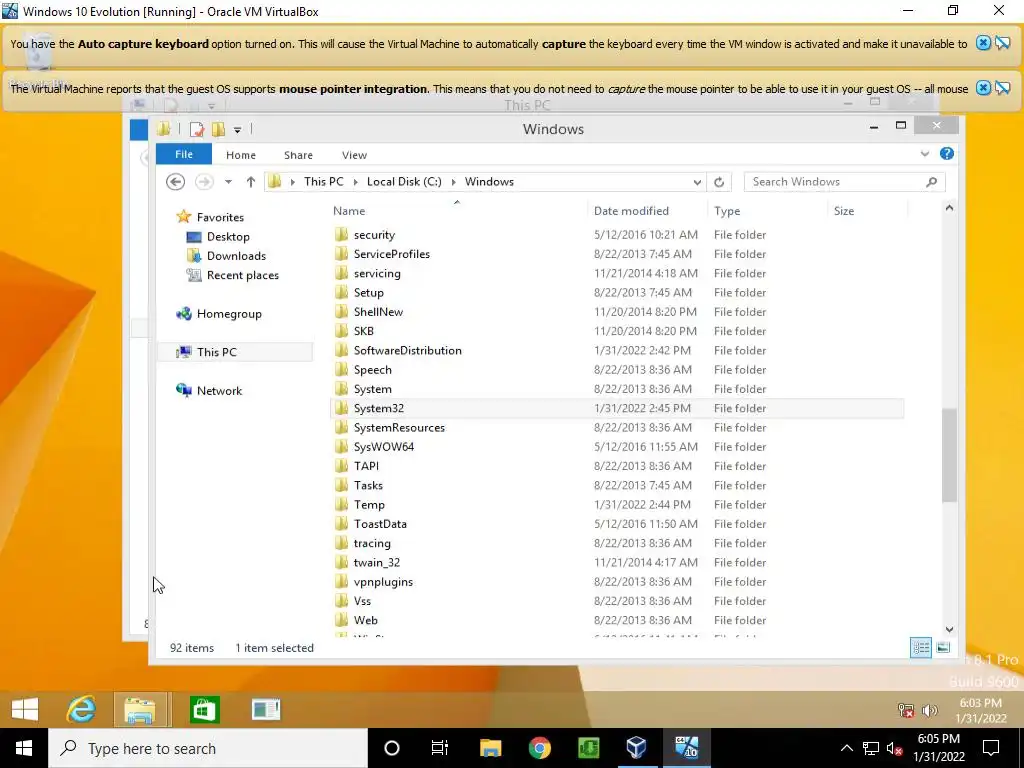Select the SysWOW64 folder

384,447
